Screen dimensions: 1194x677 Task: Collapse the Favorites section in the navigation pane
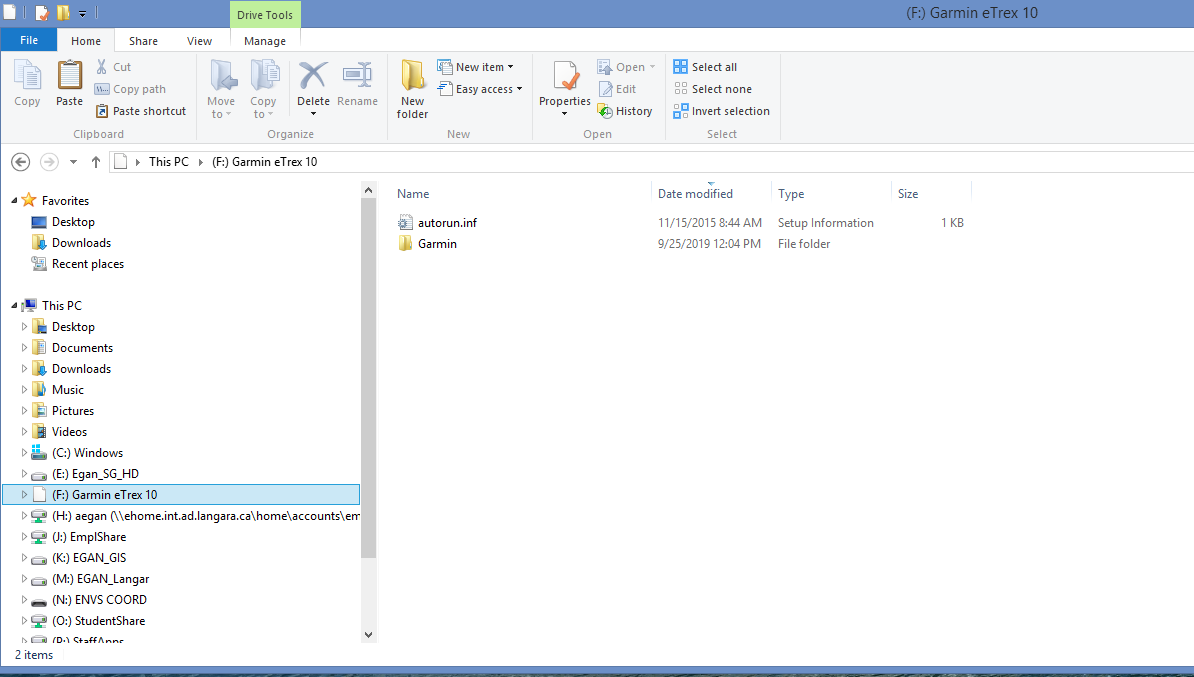14,201
